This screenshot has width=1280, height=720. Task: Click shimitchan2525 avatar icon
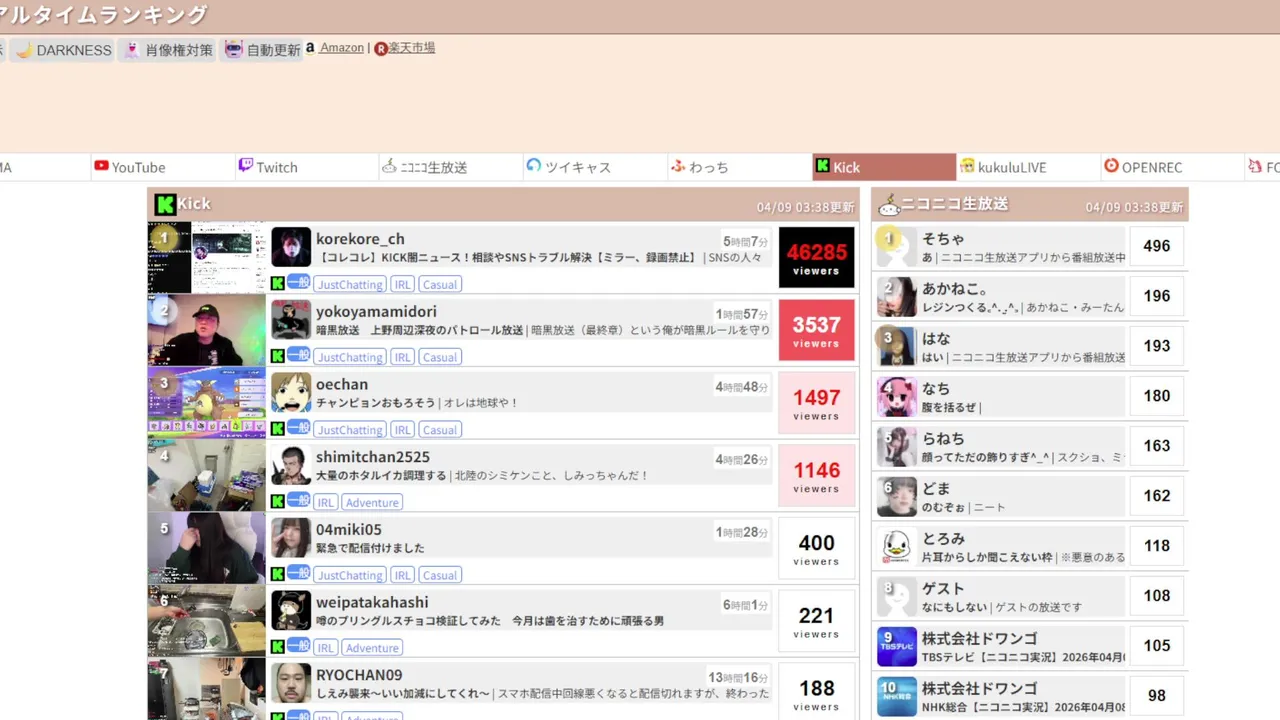[x=291, y=465]
